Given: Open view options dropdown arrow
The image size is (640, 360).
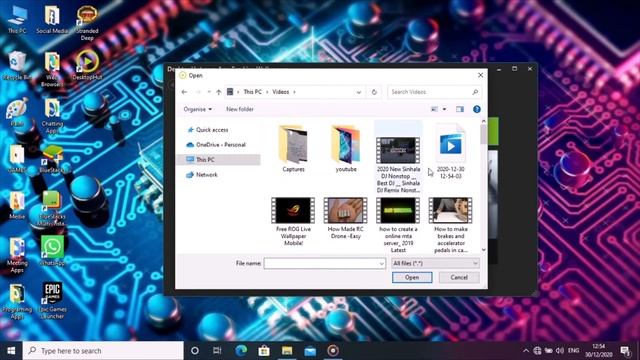Looking at the screenshot, I should pos(444,109).
